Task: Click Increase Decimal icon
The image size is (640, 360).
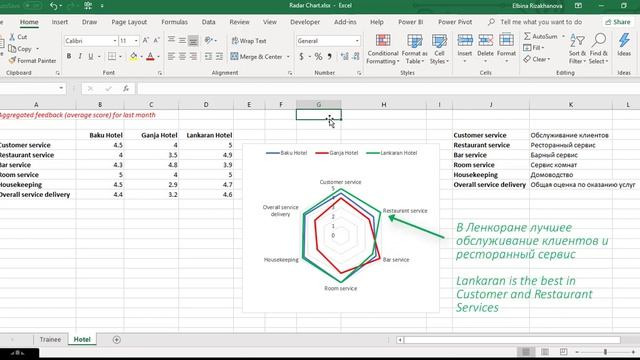Action: click(344, 56)
